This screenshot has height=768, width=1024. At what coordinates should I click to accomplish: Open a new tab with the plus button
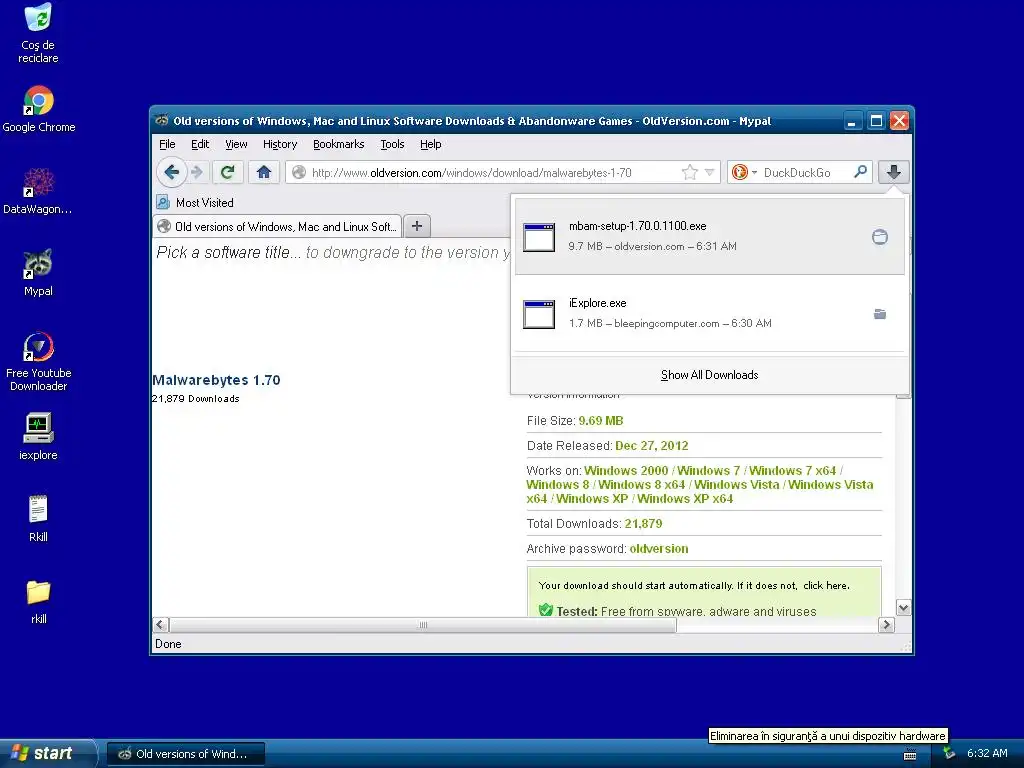[x=417, y=227]
